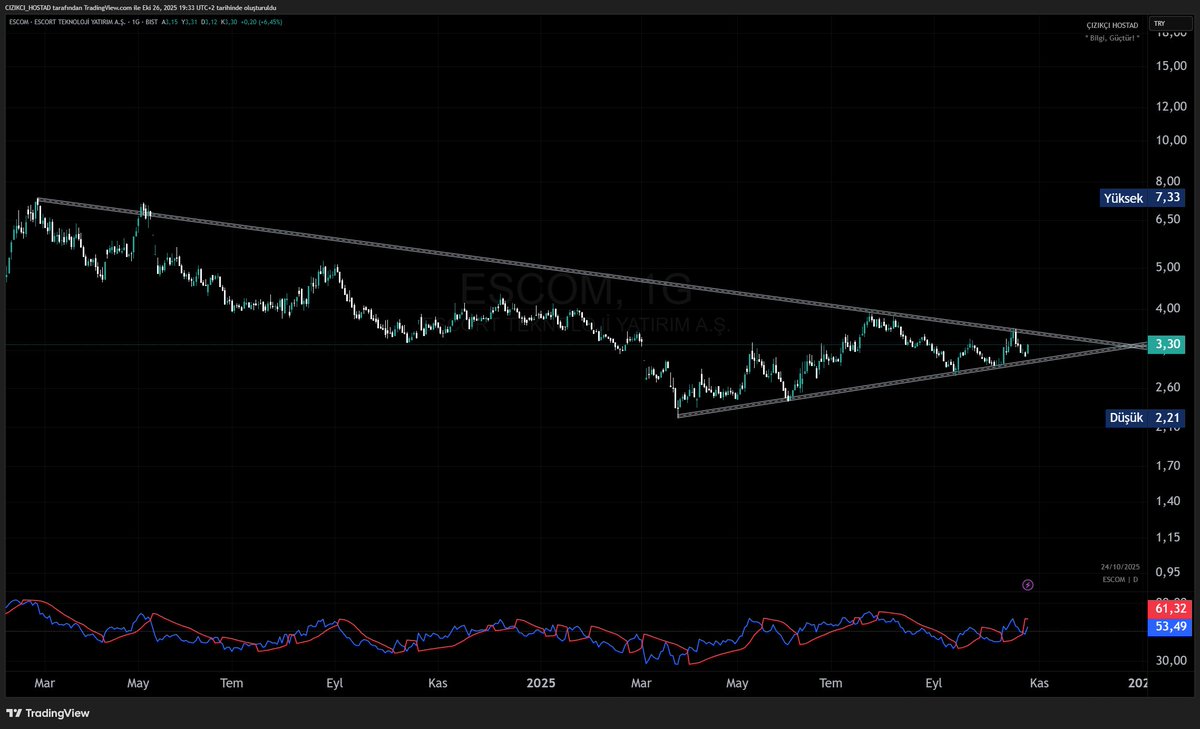Viewport: 1200px width, 729px height.
Task: Click the Tem label after 2025
Action: tap(831, 683)
